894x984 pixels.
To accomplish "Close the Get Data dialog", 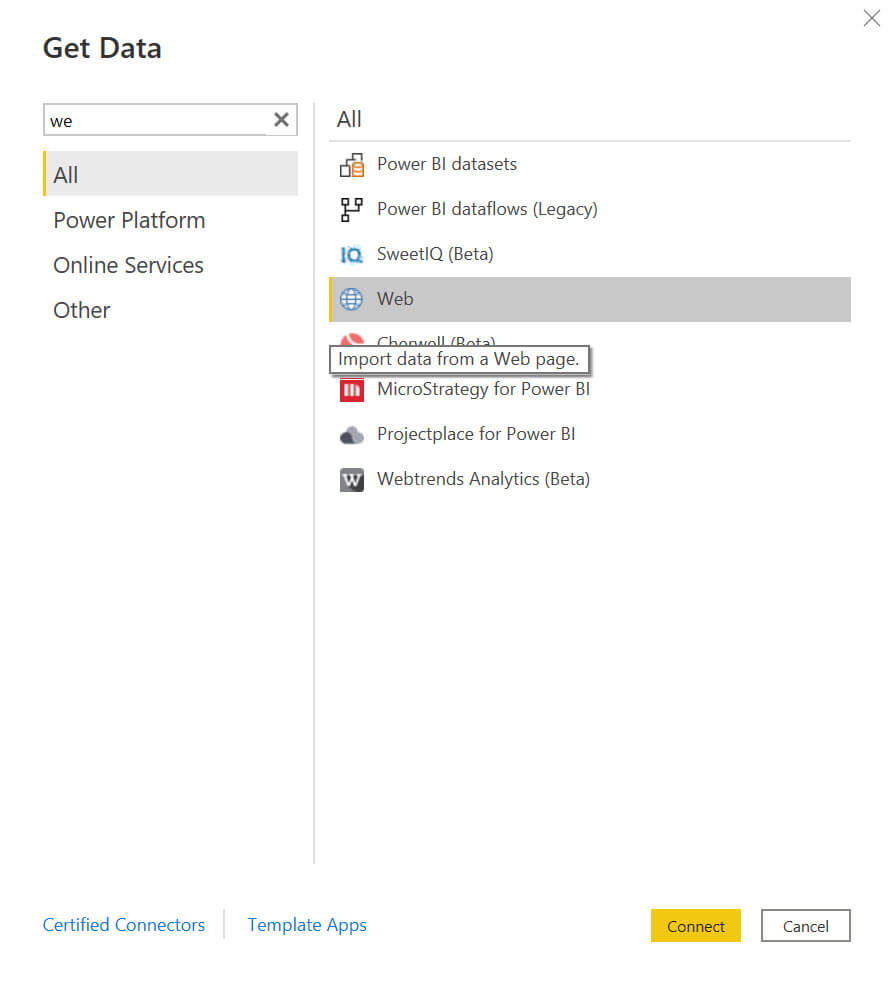I will click(871, 18).
